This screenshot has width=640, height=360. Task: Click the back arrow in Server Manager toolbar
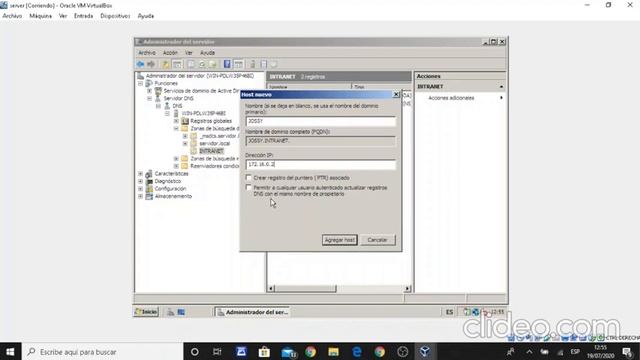tap(140, 64)
